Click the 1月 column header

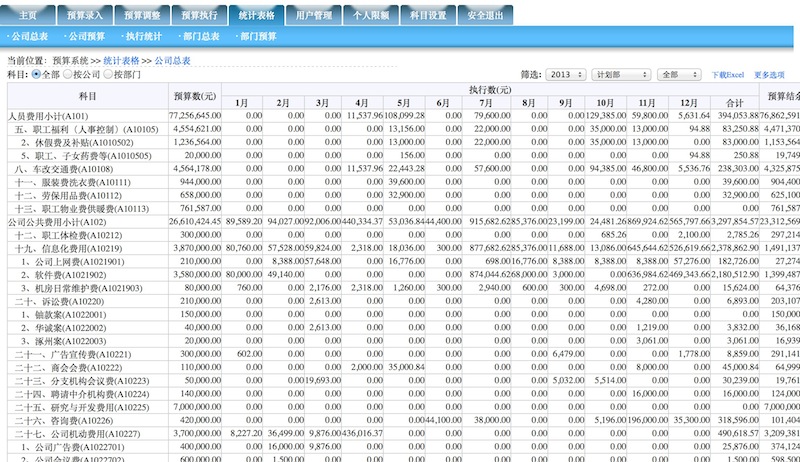tap(242, 103)
